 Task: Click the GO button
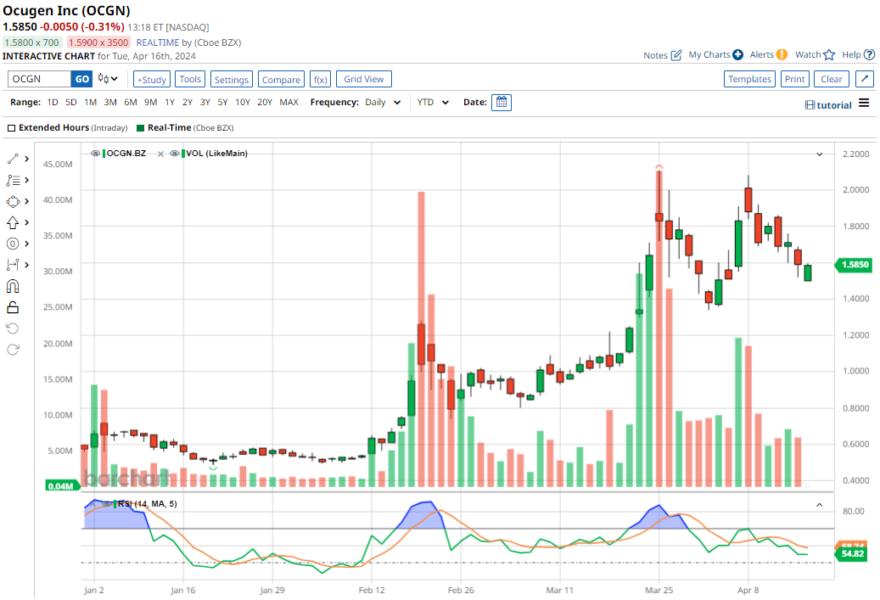point(82,79)
